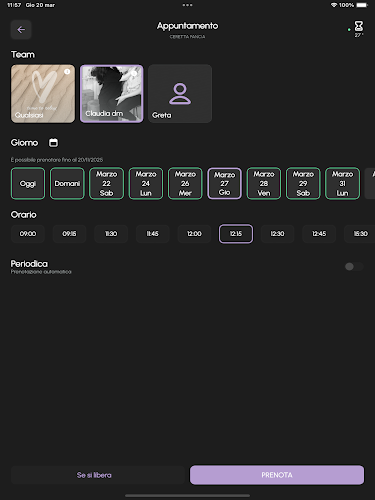The height and width of the screenshot is (500, 375).
Task: Tap the Periodica label
Action: click(29, 264)
